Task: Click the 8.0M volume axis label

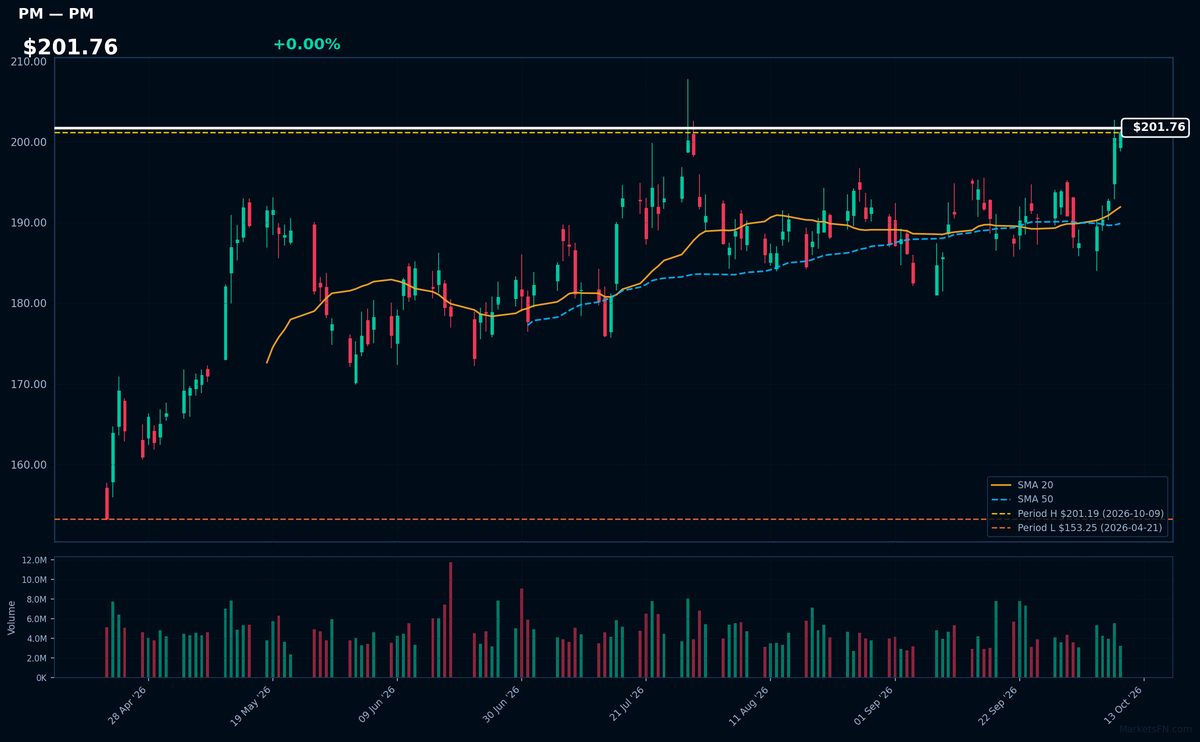Action: pos(36,599)
